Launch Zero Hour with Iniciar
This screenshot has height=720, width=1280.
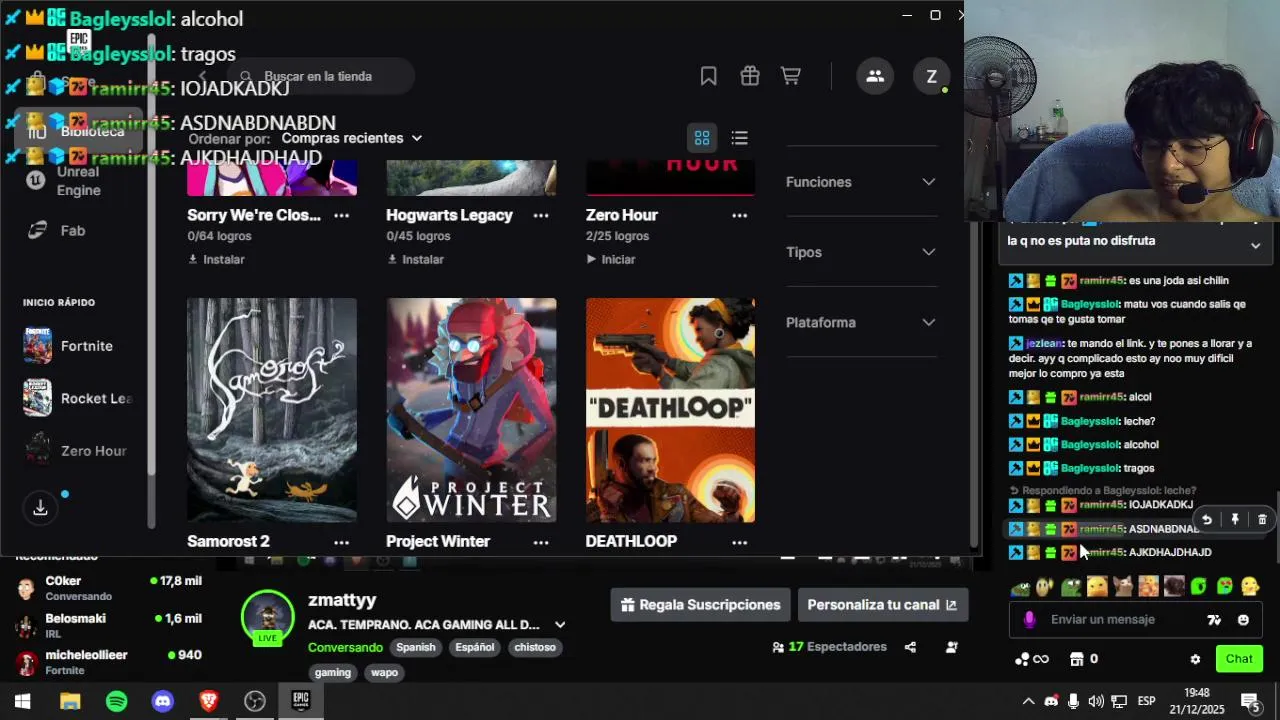611,259
